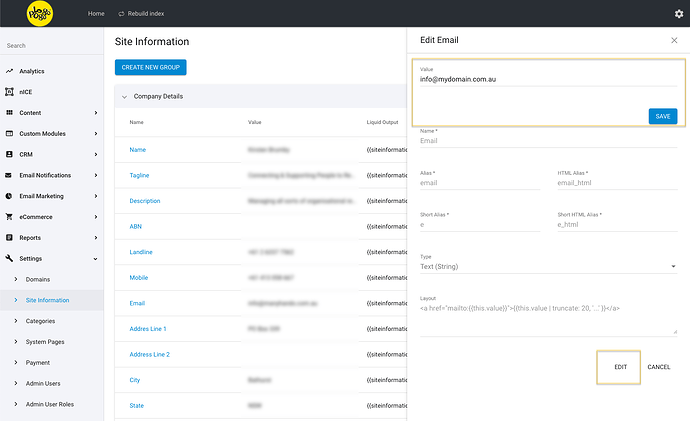Click the Reports book icon
Image resolution: width=690 pixels, height=421 pixels.
9,238
